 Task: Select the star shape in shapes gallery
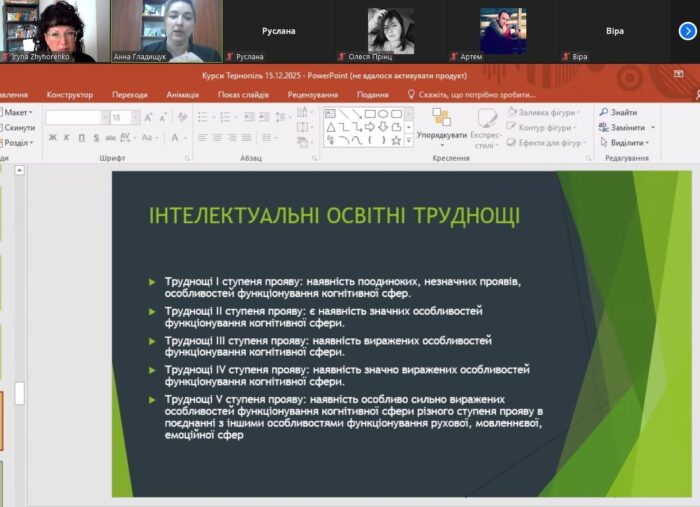[395, 141]
